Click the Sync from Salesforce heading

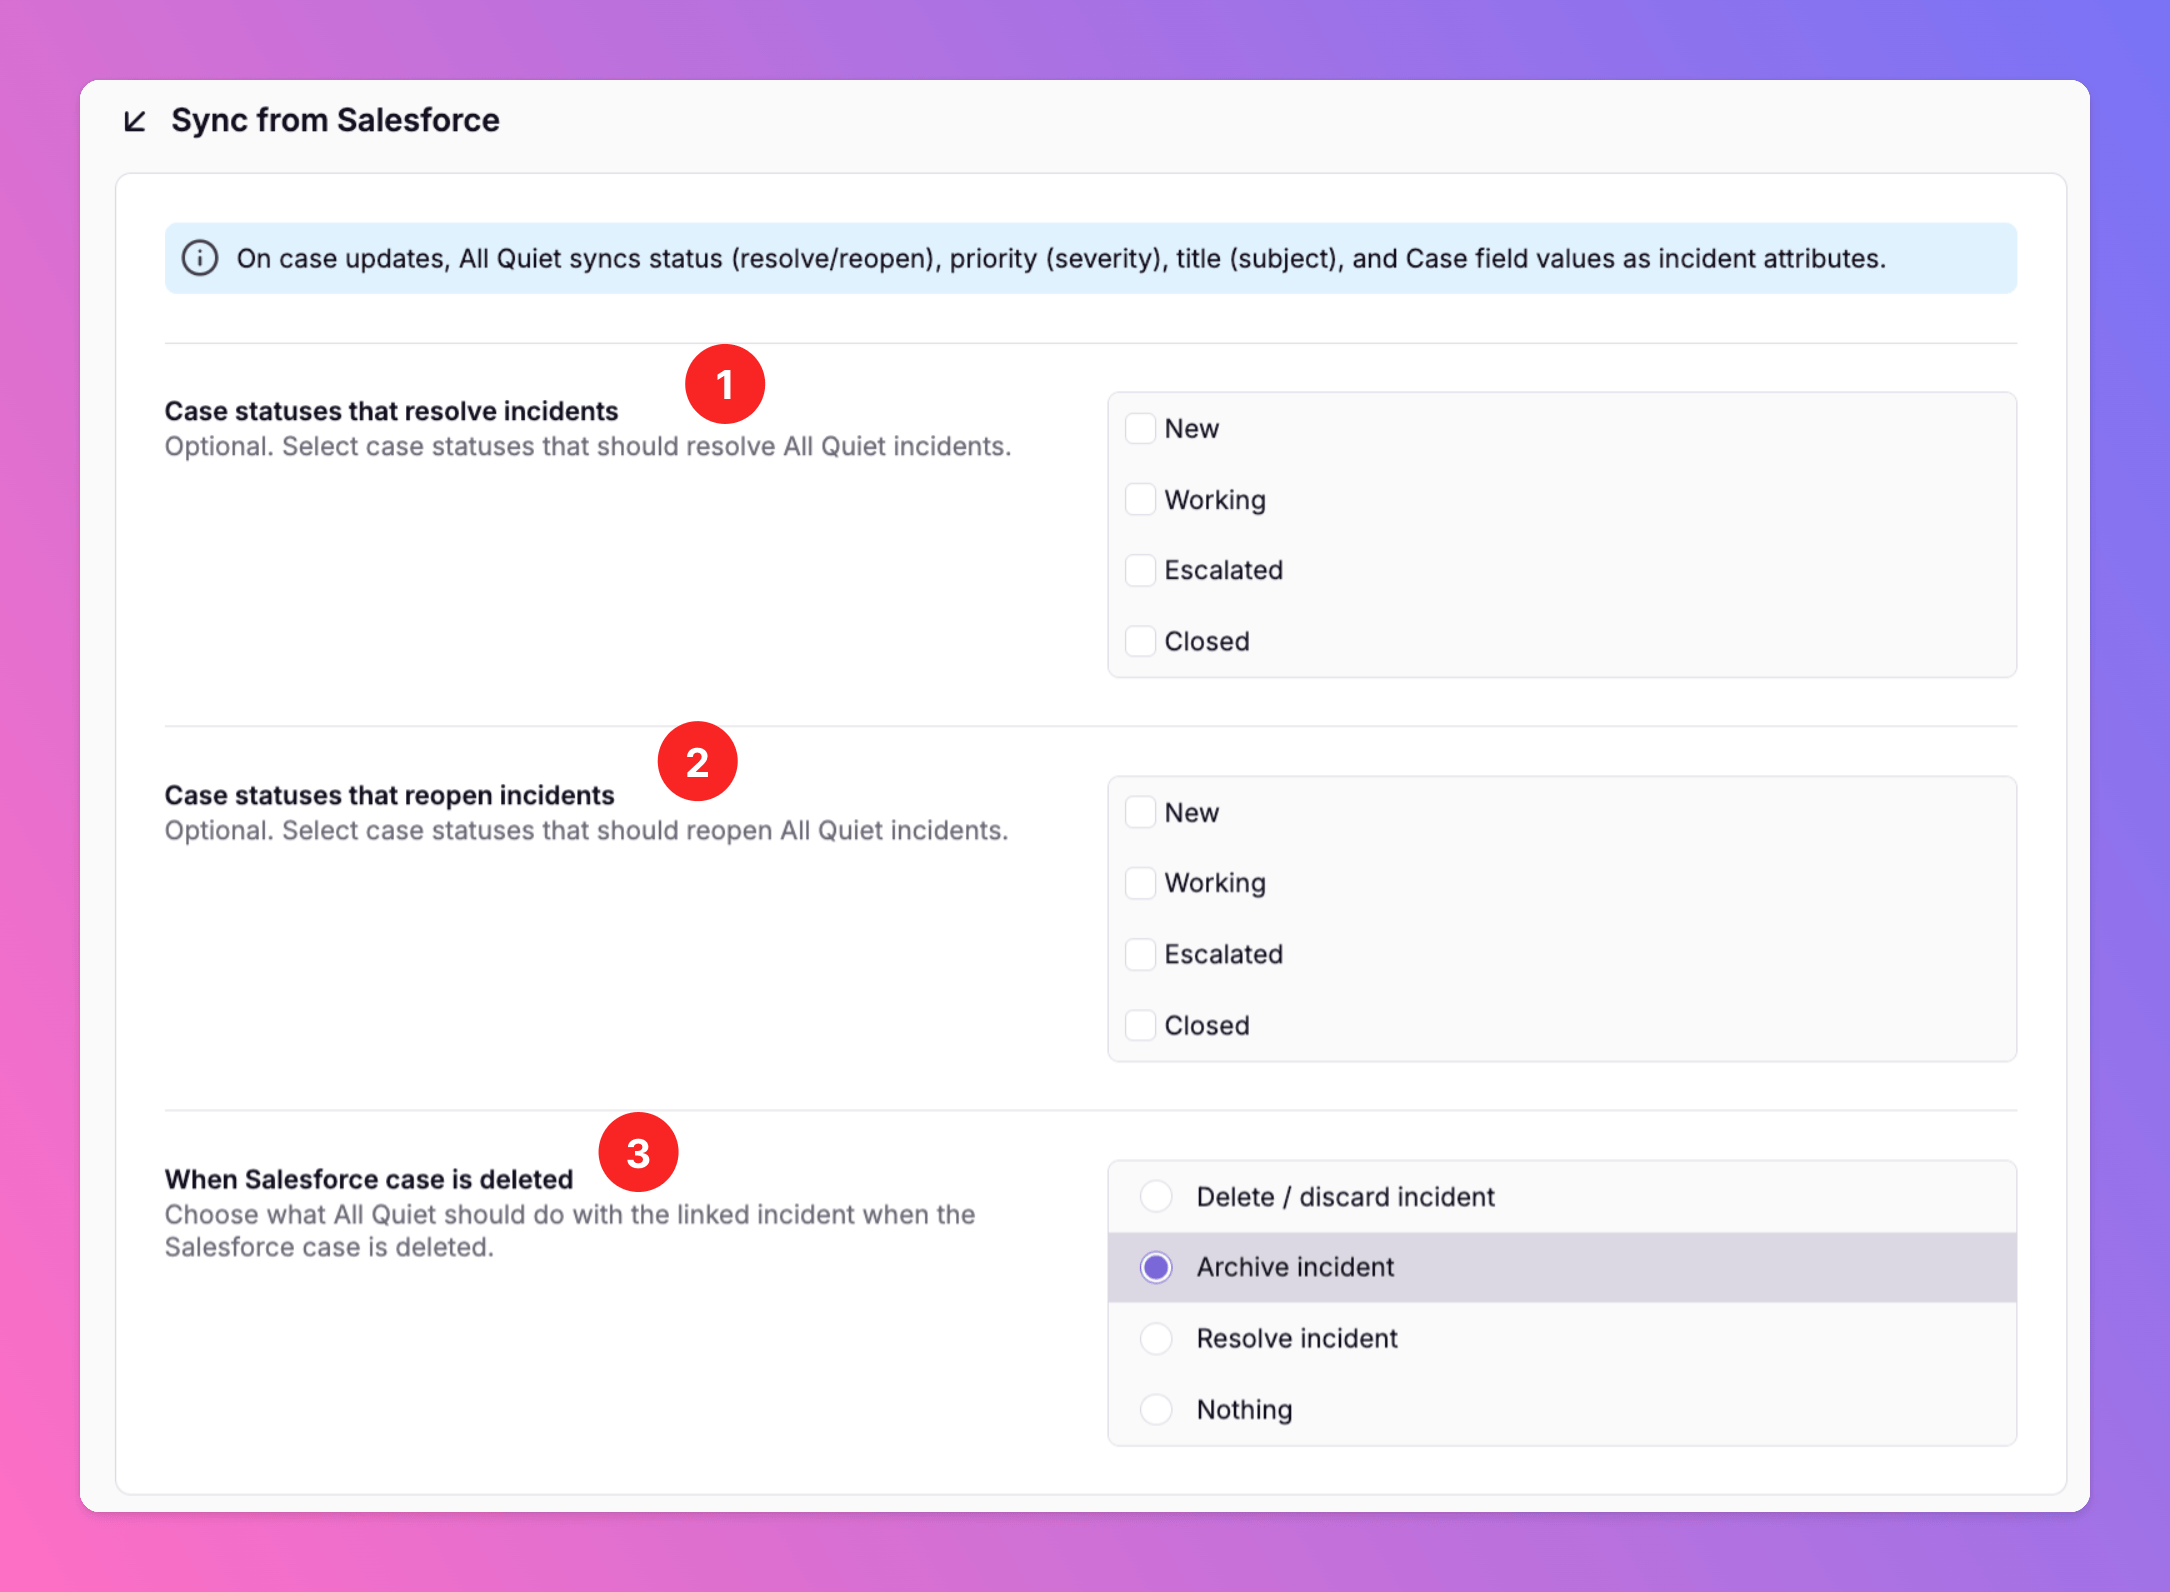(x=335, y=120)
